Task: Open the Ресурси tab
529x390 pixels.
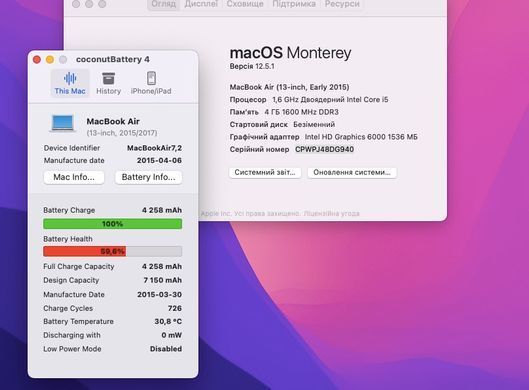Action: (x=342, y=4)
